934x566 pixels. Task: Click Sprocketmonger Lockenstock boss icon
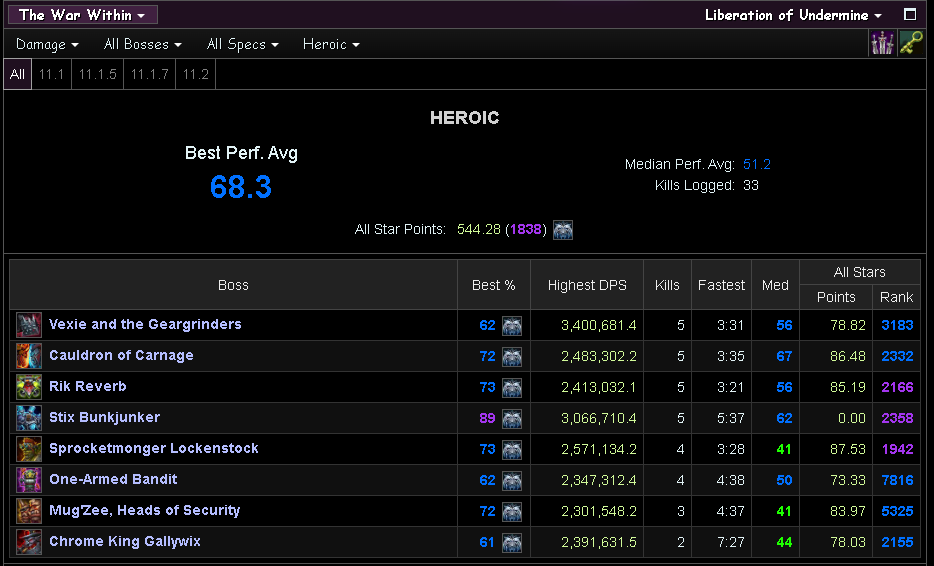click(x=29, y=449)
